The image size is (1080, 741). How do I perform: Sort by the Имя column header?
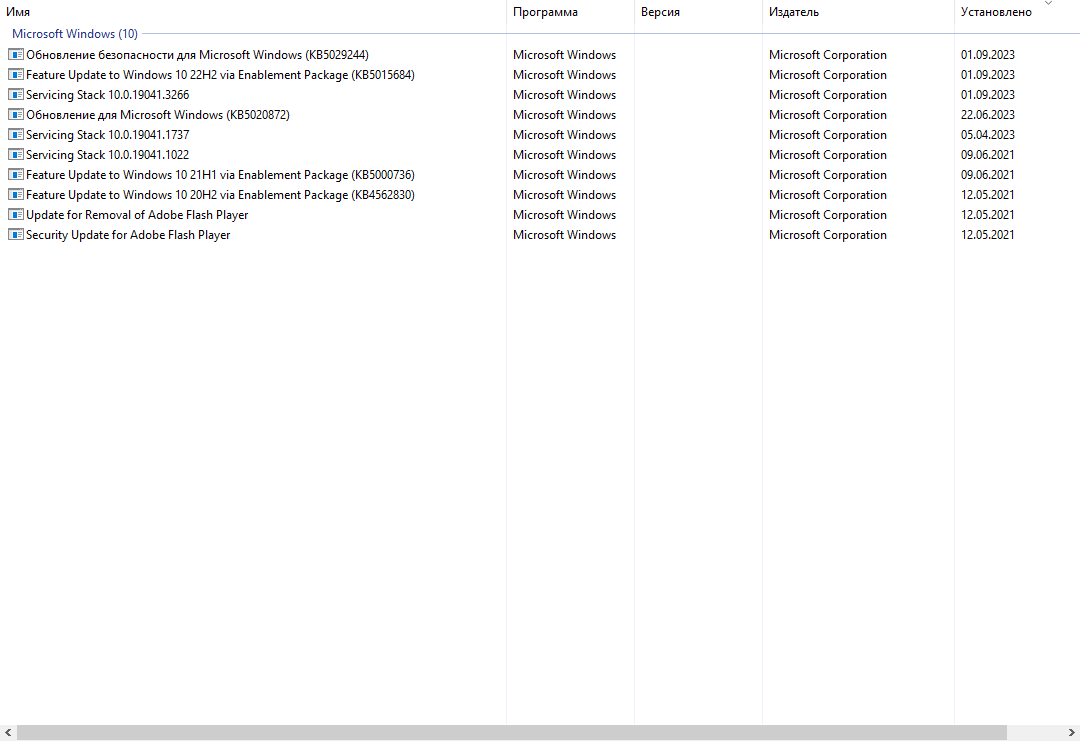coord(253,12)
